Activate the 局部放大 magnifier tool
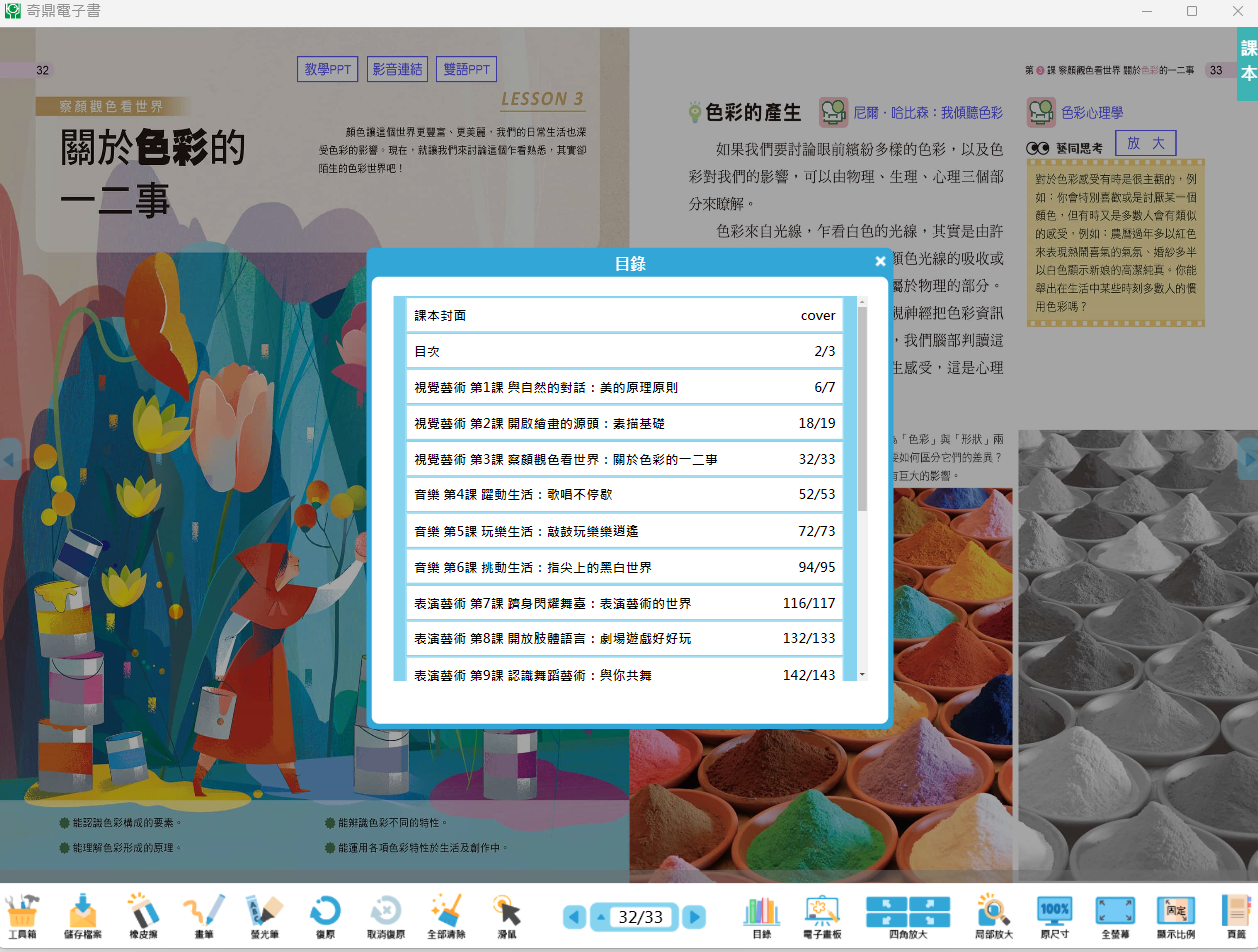Screen dimensions: 1258x952 (x=994, y=915)
